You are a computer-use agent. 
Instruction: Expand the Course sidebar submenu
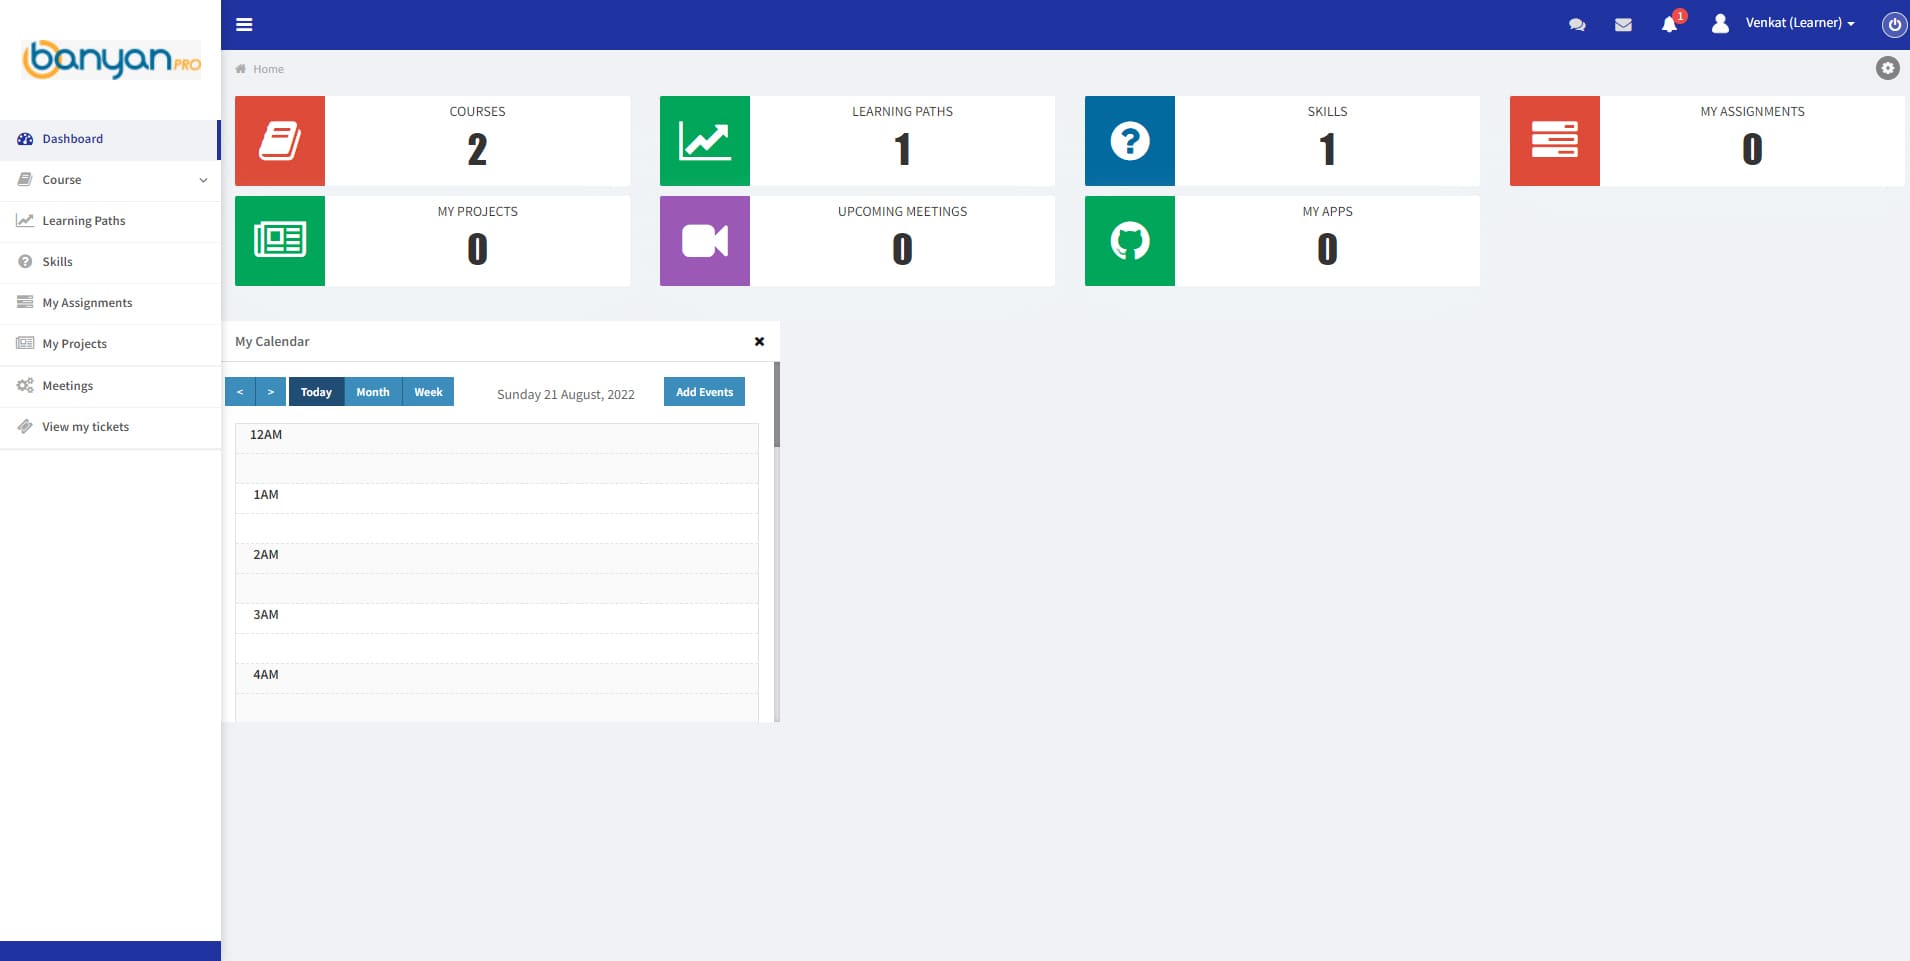[x=110, y=180]
